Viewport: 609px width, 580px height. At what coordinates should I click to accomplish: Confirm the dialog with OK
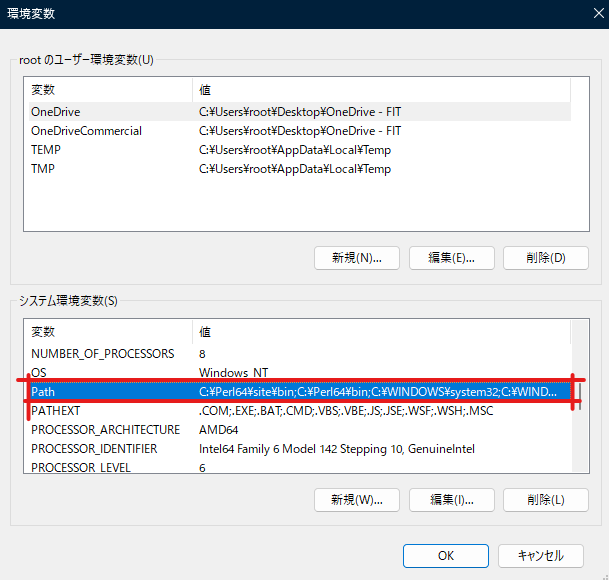pyautogui.click(x=445, y=555)
